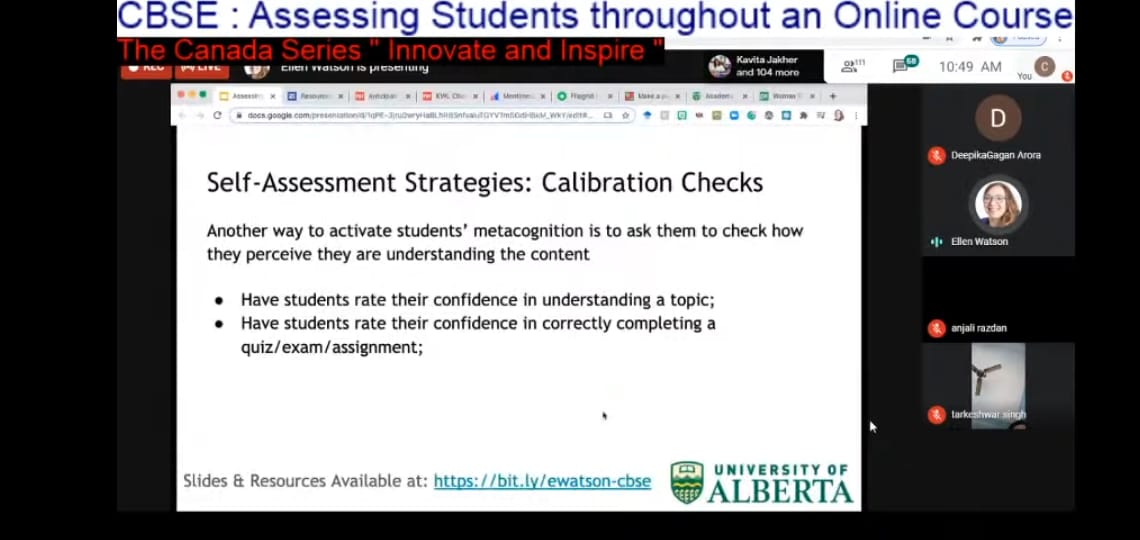Switch to the Resources browser tab
This screenshot has width=1140, height=540.
[x=313, y=96]
